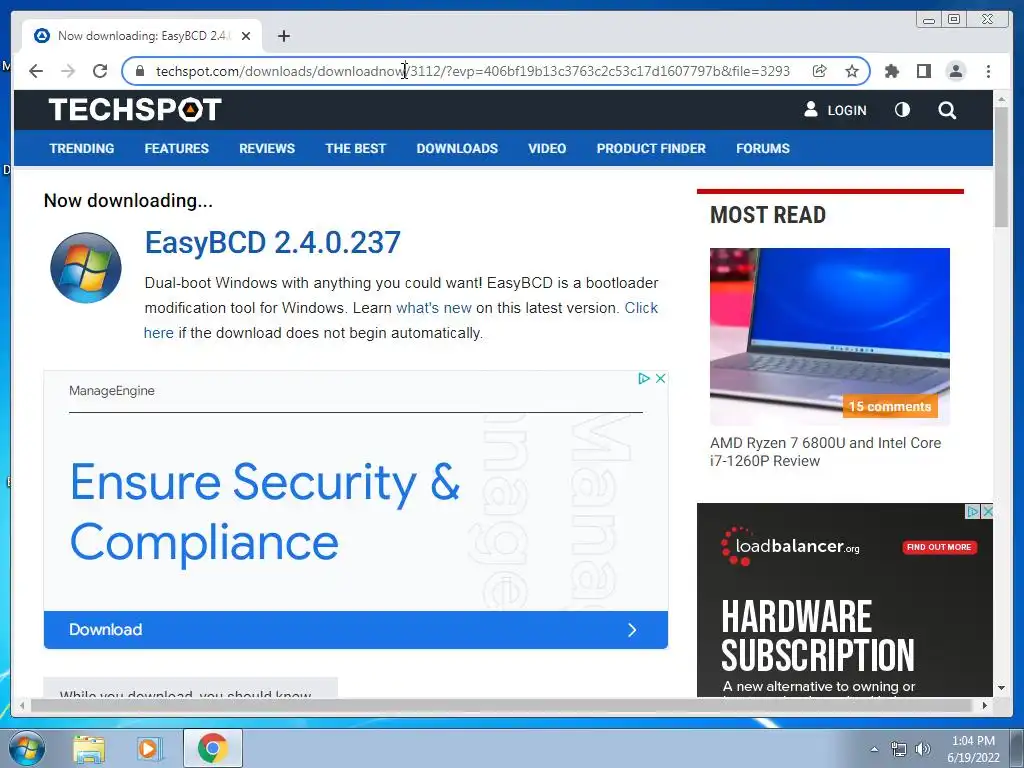Click horizontal scrollbar right arrow
Image resolution: width=1024 pixels, height=768 pixels.
(x=985, y=705)
